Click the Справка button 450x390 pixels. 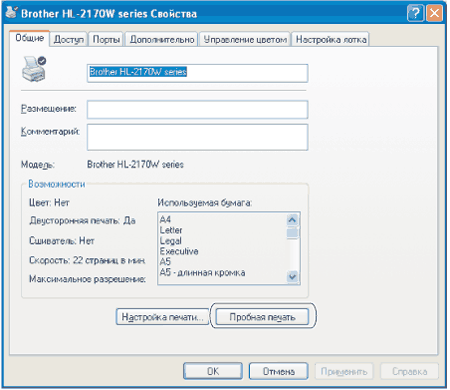(409, 371)
